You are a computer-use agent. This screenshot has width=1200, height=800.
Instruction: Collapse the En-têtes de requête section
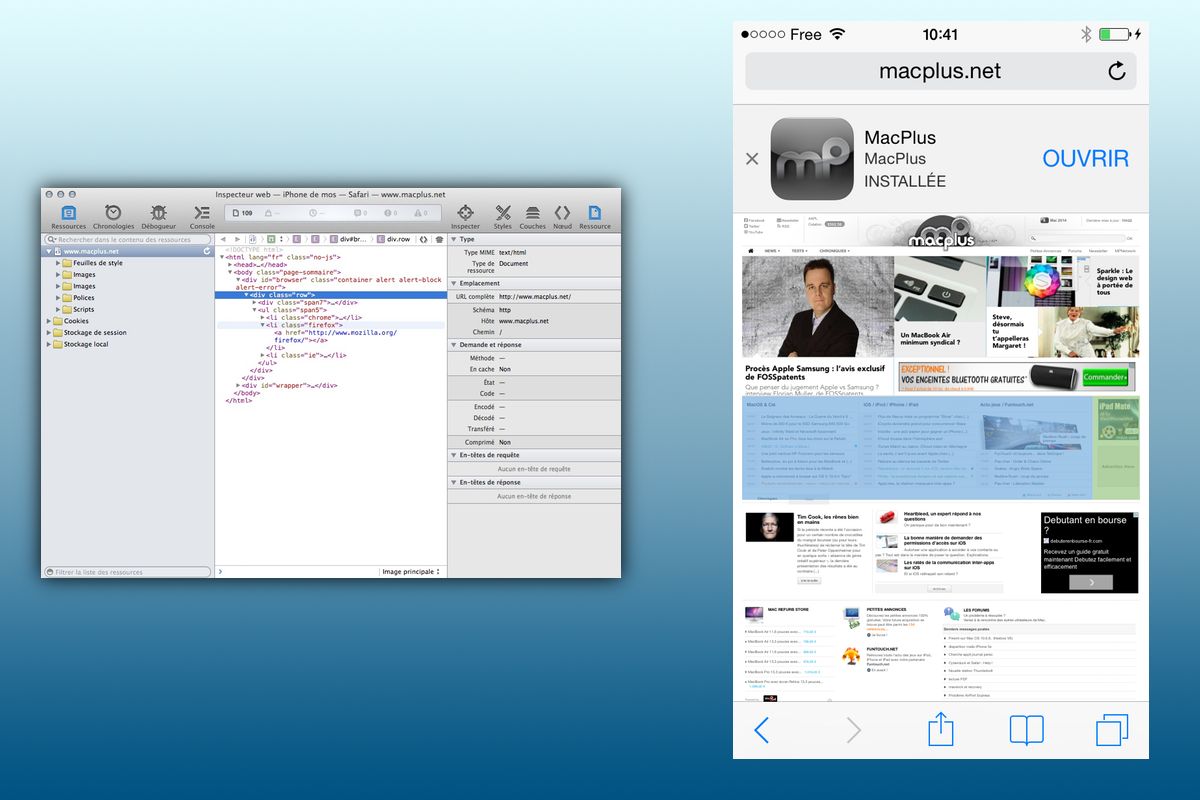point(454,455)
